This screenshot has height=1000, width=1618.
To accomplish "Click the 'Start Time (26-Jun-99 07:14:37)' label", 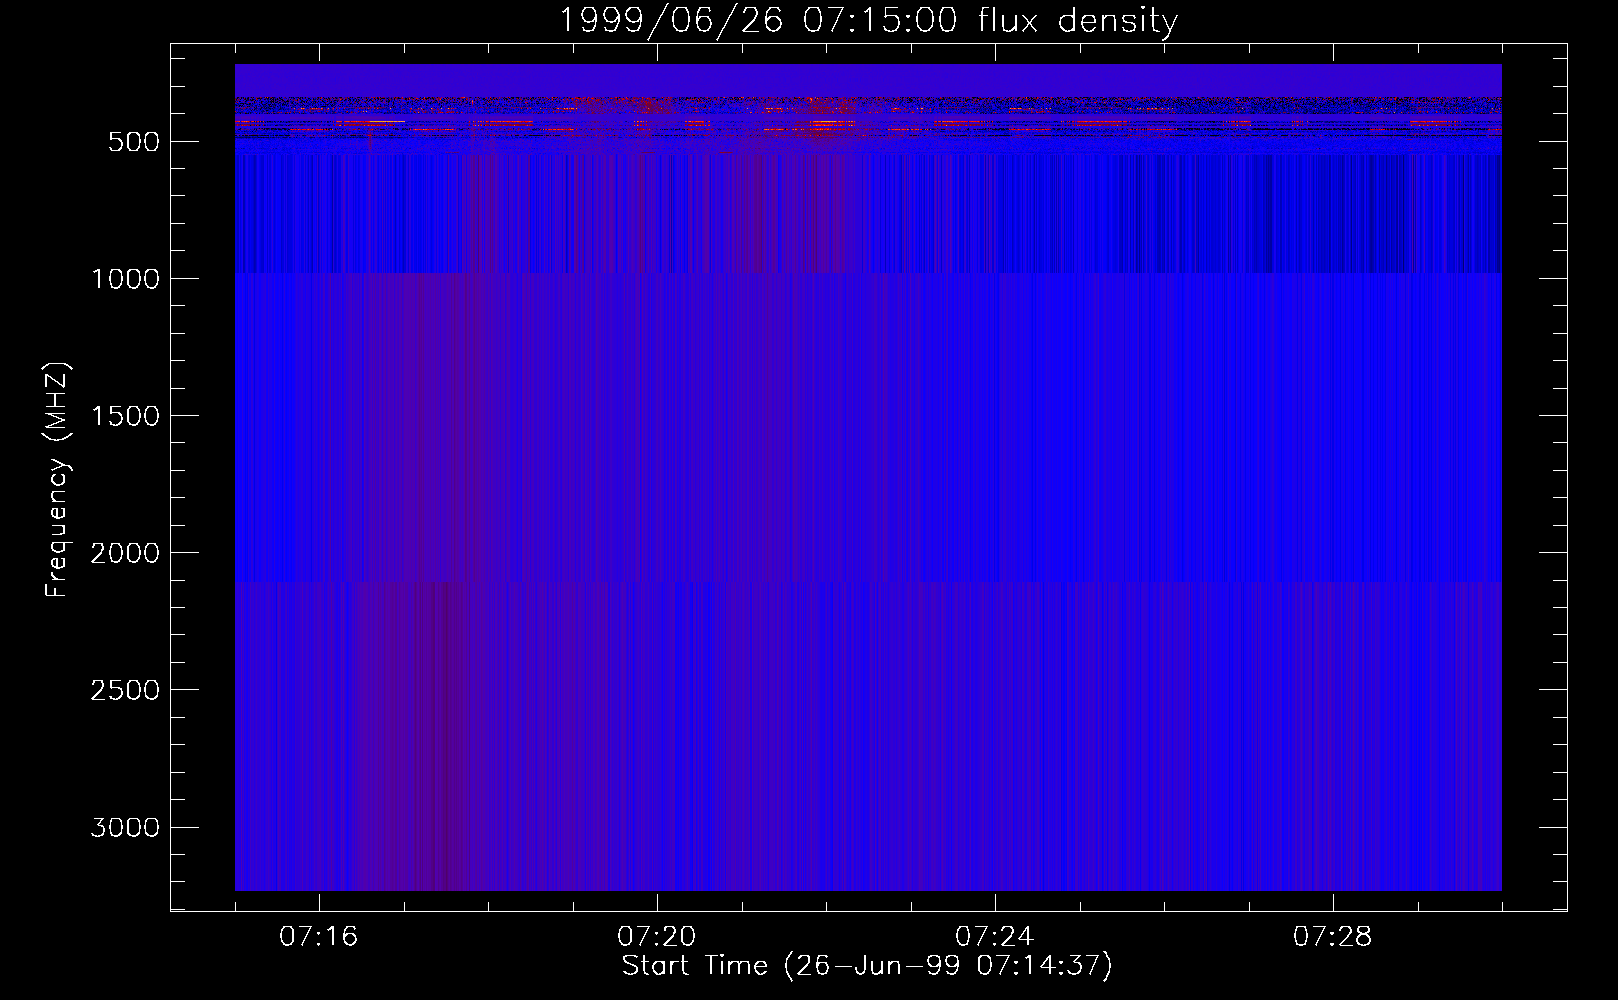I will tap(867, 966).
